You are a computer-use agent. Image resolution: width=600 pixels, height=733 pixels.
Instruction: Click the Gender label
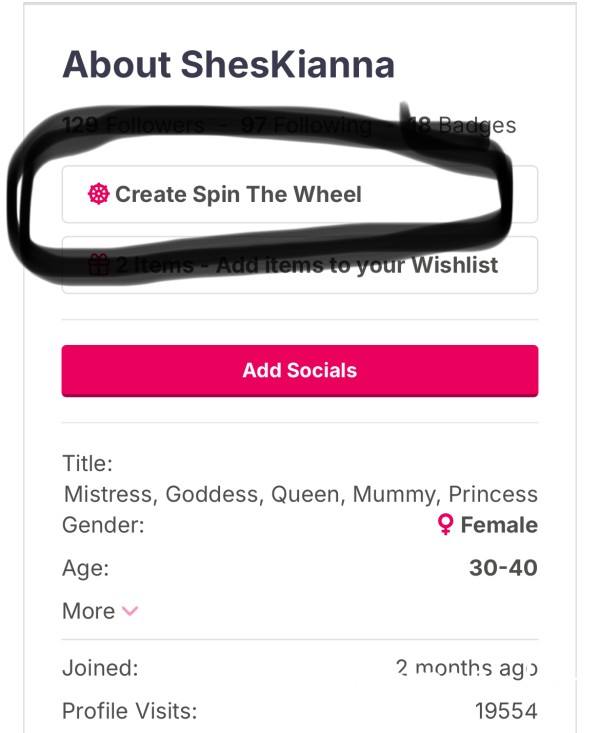click(103, 525)
